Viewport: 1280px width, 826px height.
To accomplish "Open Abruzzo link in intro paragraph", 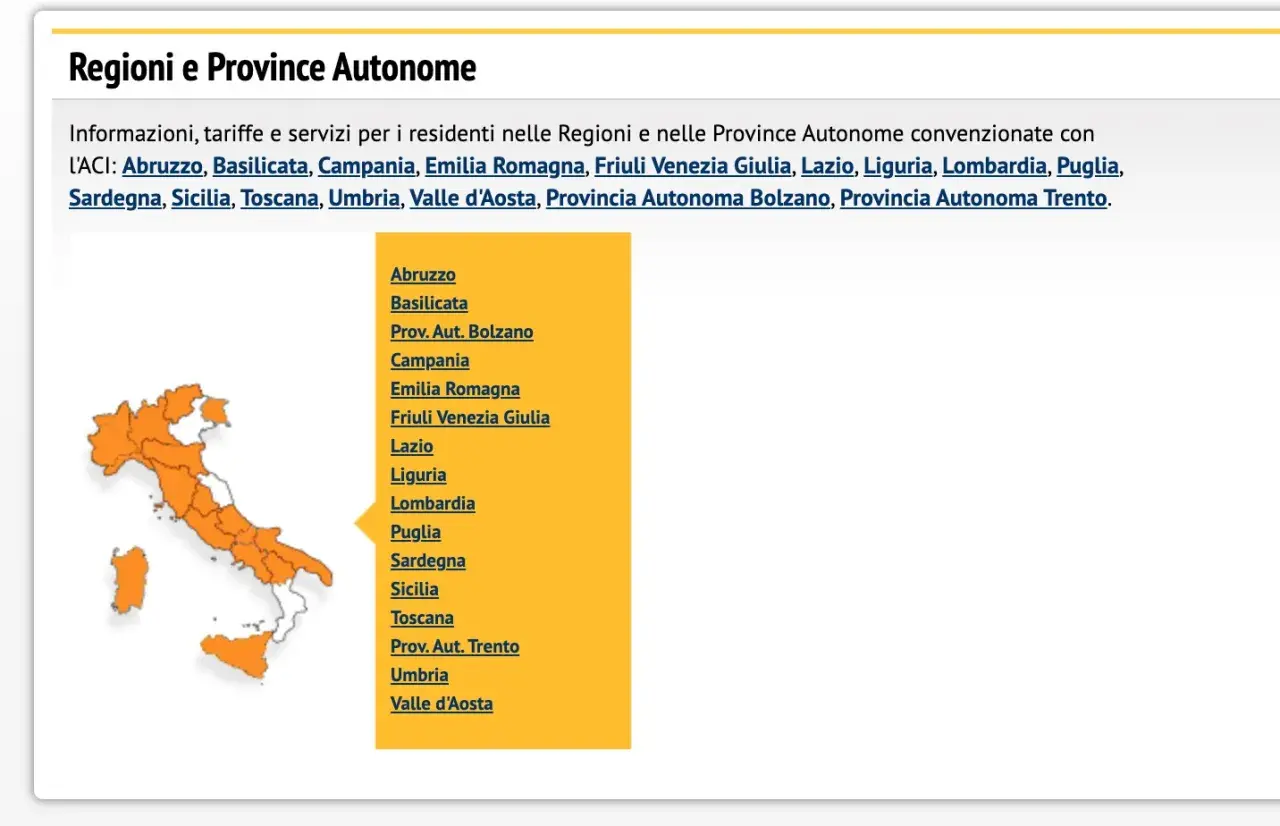I will 162,165.
